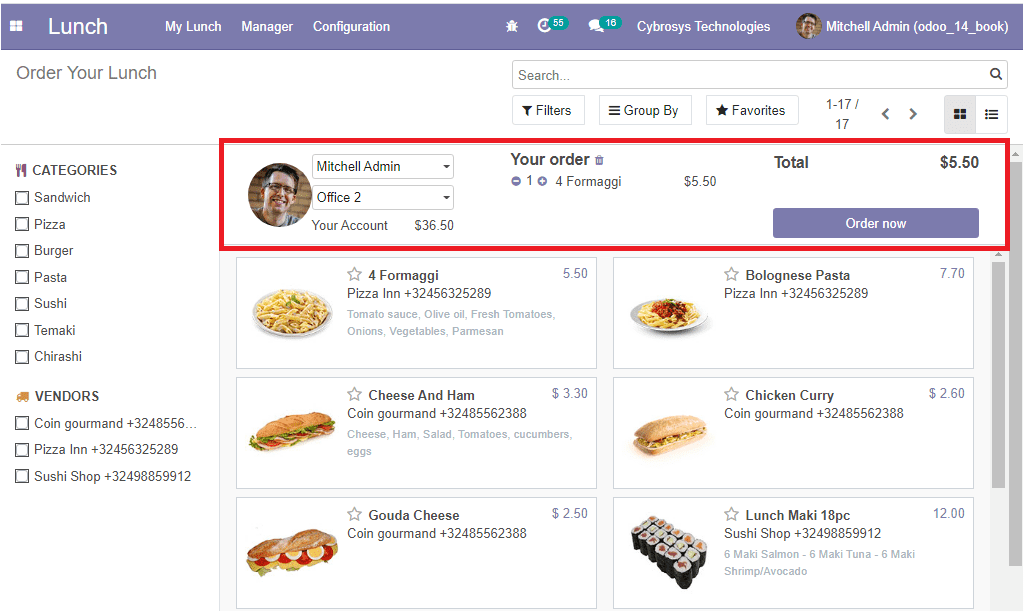Viewport: 1024px width, 612px height.
Task: Open the My Lunch menu
Action: click(193, 27)
